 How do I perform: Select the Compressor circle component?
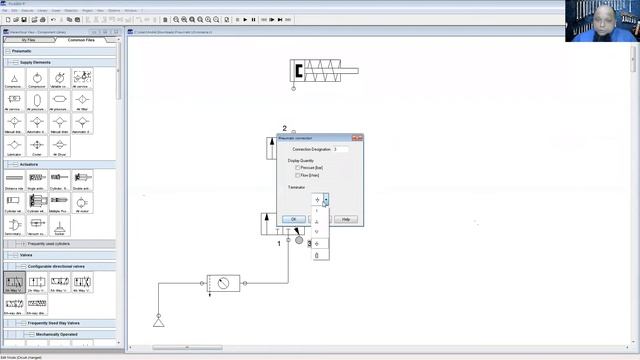click(37, 78)
